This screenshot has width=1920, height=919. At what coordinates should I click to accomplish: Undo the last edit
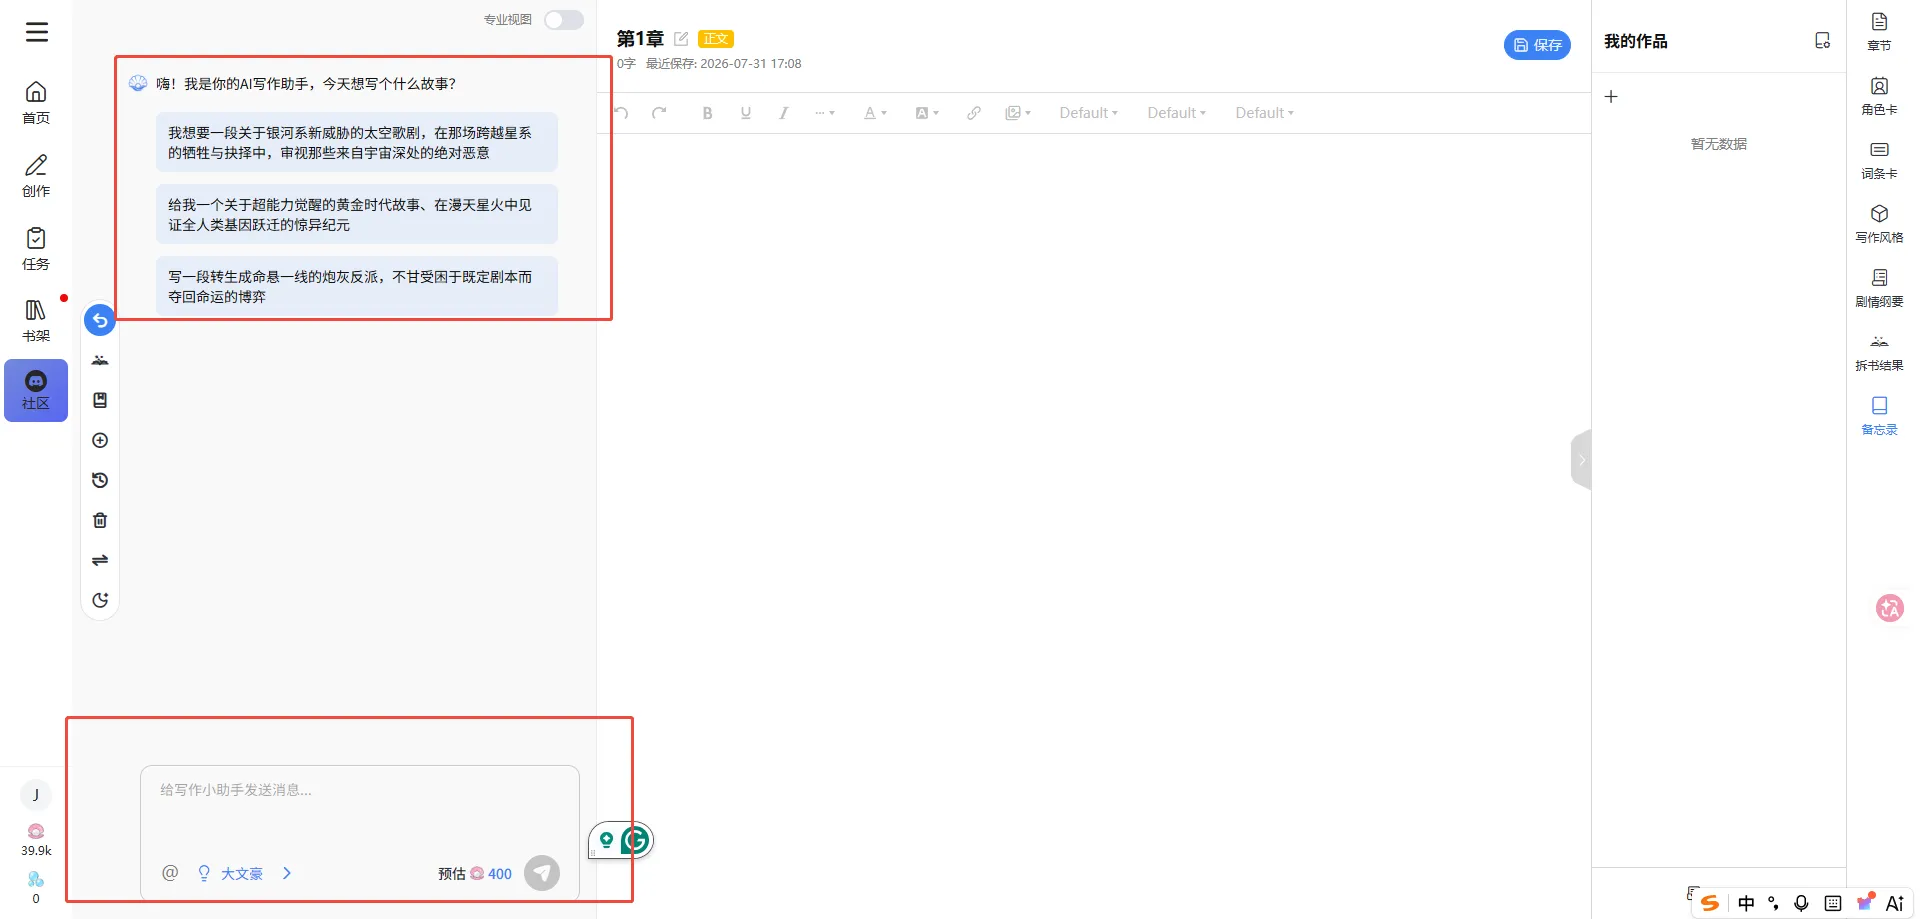tap(621, 113)
